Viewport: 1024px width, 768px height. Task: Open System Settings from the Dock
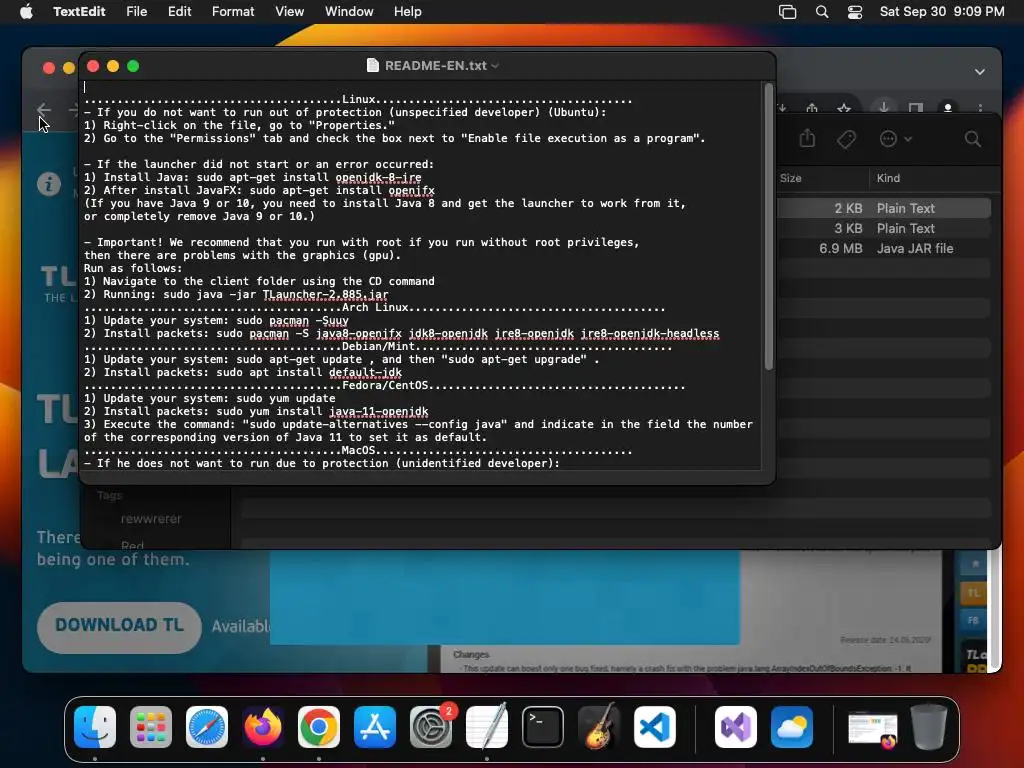(431, 727)
